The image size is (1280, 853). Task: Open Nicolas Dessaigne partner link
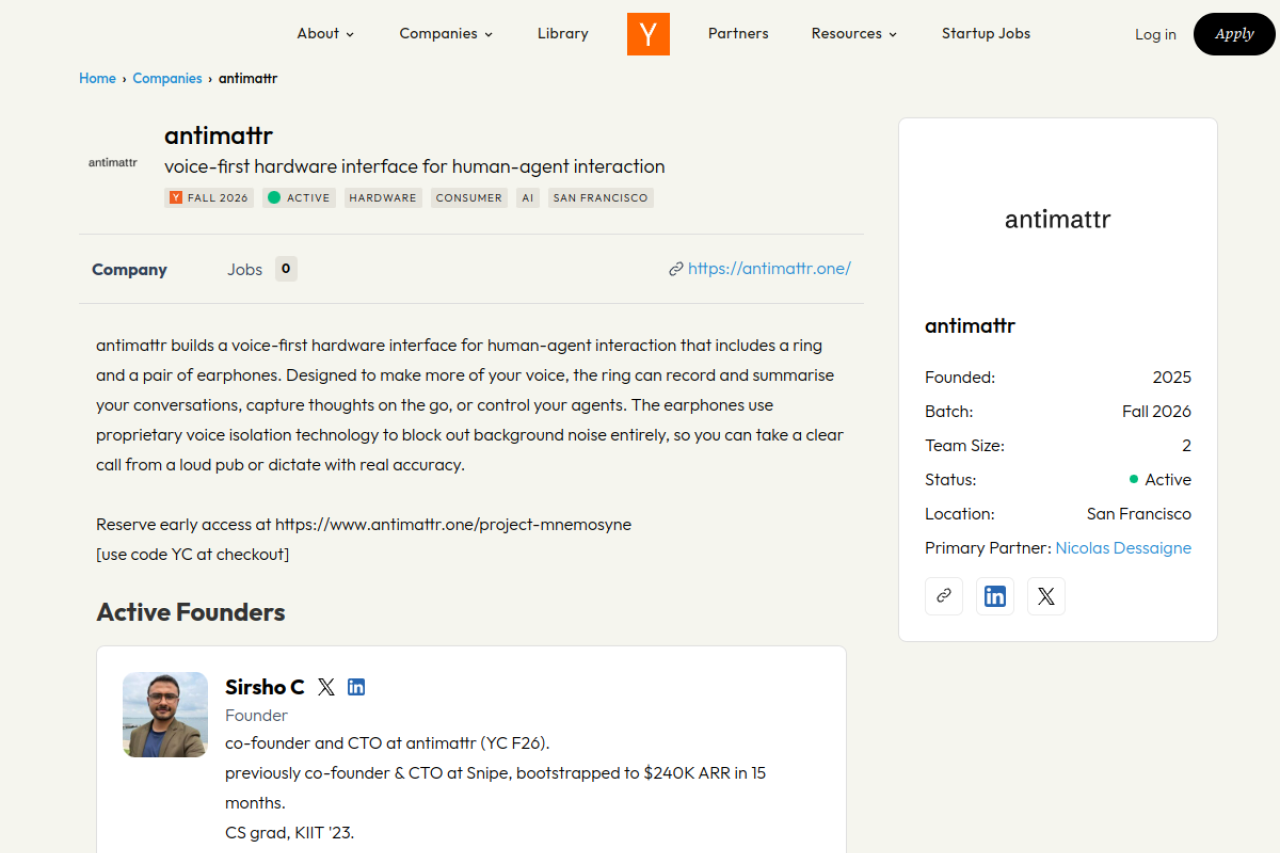coord(1123,548)
